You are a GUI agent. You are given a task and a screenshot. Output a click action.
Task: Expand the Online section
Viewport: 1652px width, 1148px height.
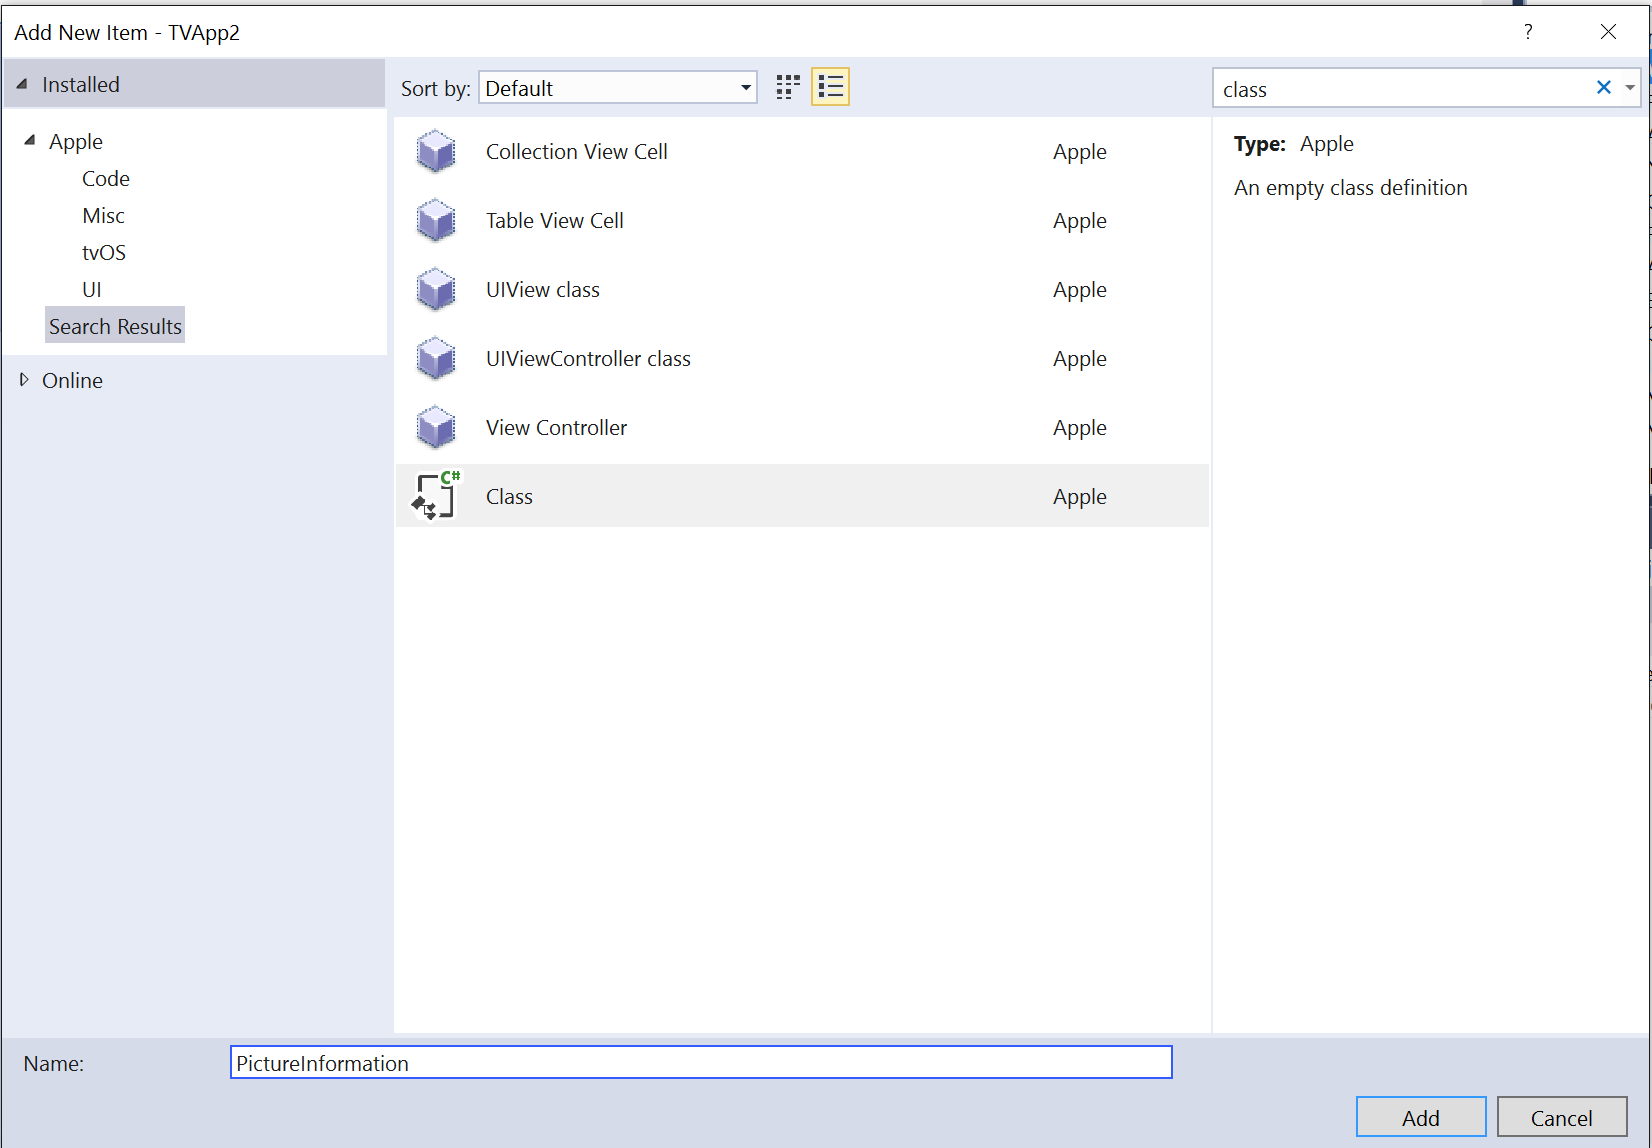point(25,380)
